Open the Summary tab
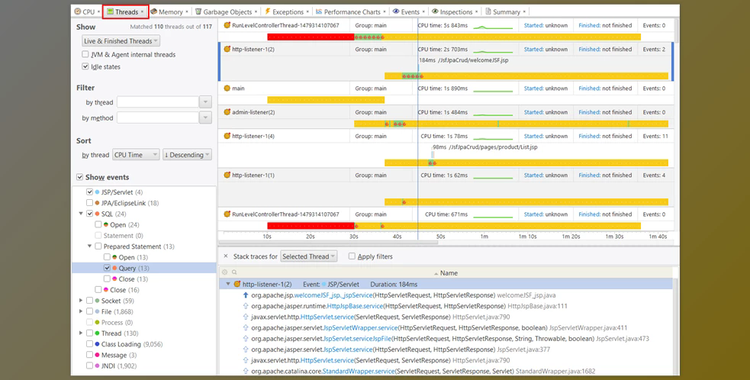This screenshot has width=750, height=380. (506, 12)
